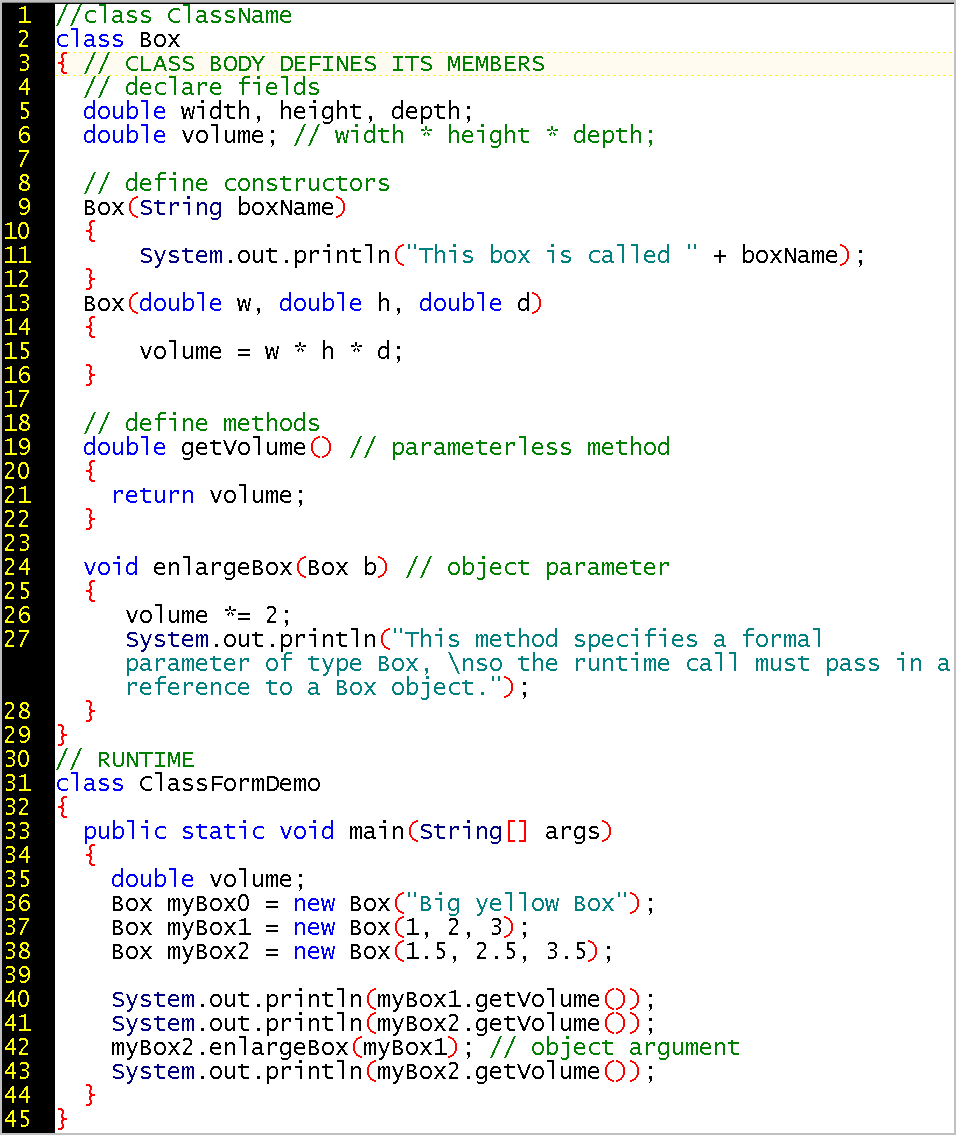The image size is (956, 1135).
Task: Click line number 23 in the gutter
Action: (17, 543)
